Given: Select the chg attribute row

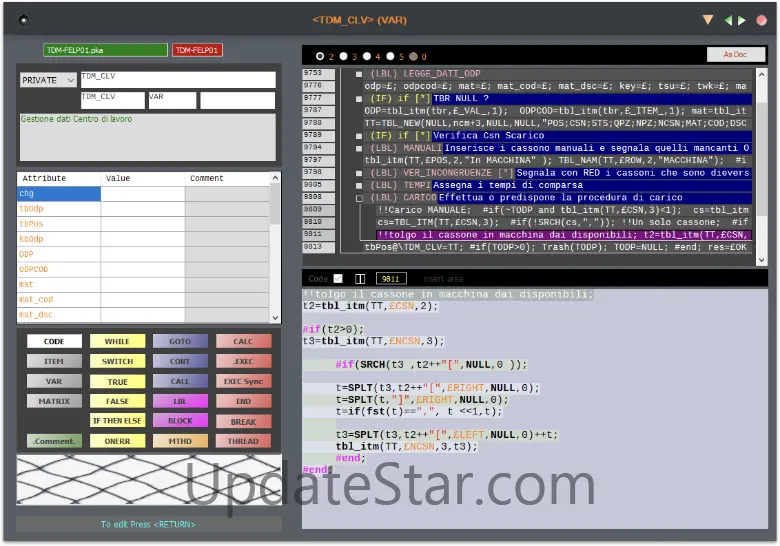Looking at the screenshot, I should point(143,193).
